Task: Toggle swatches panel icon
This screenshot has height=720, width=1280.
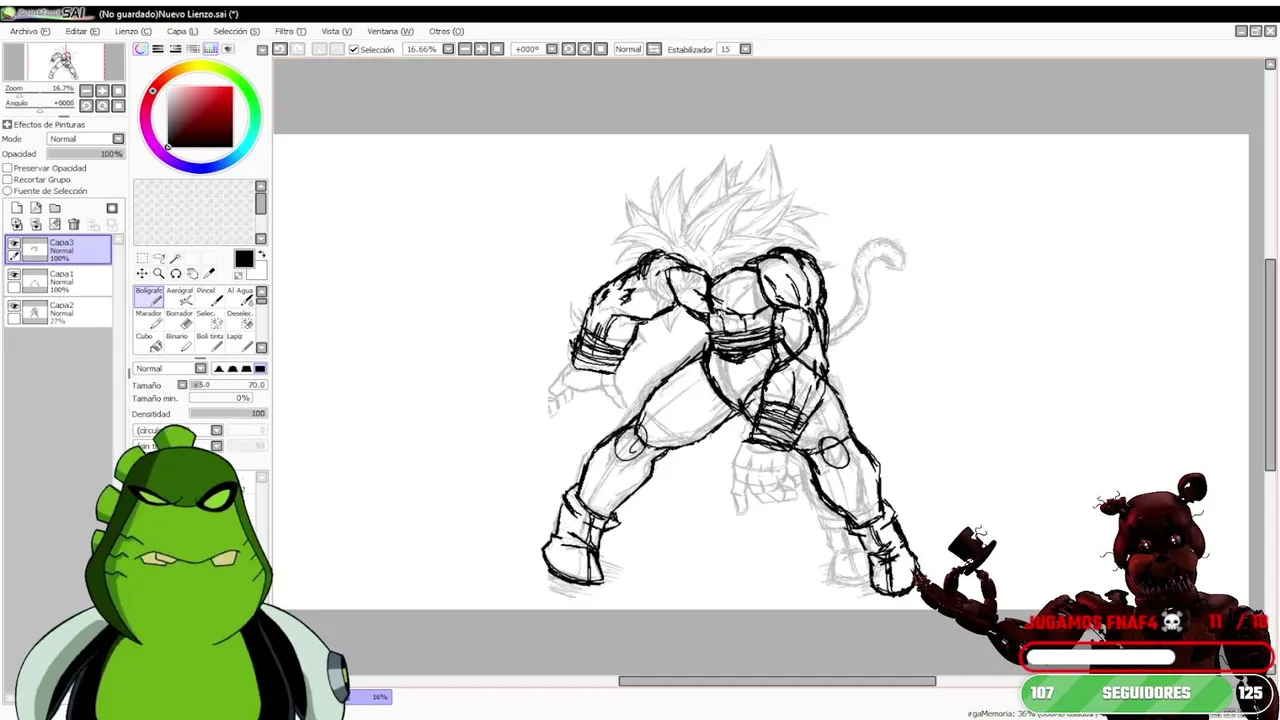Action: 211,49
